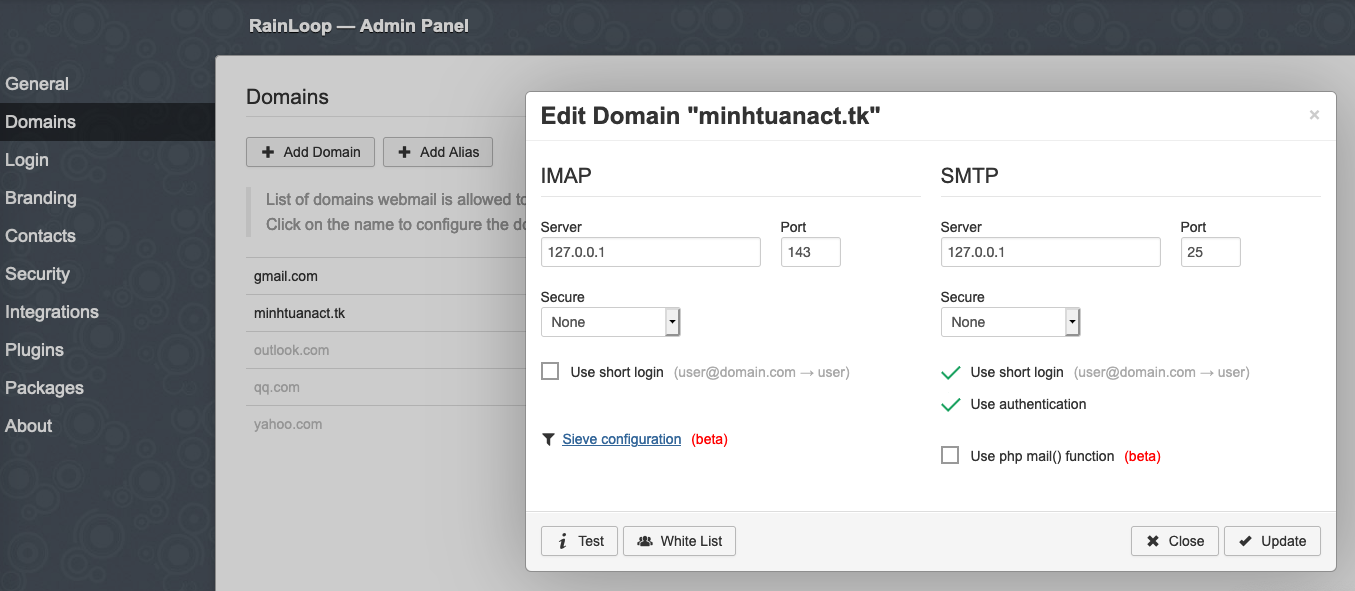Open the IMAP Secure dropdown
The image size is (1355, 591).
click(x=610, y=322)
